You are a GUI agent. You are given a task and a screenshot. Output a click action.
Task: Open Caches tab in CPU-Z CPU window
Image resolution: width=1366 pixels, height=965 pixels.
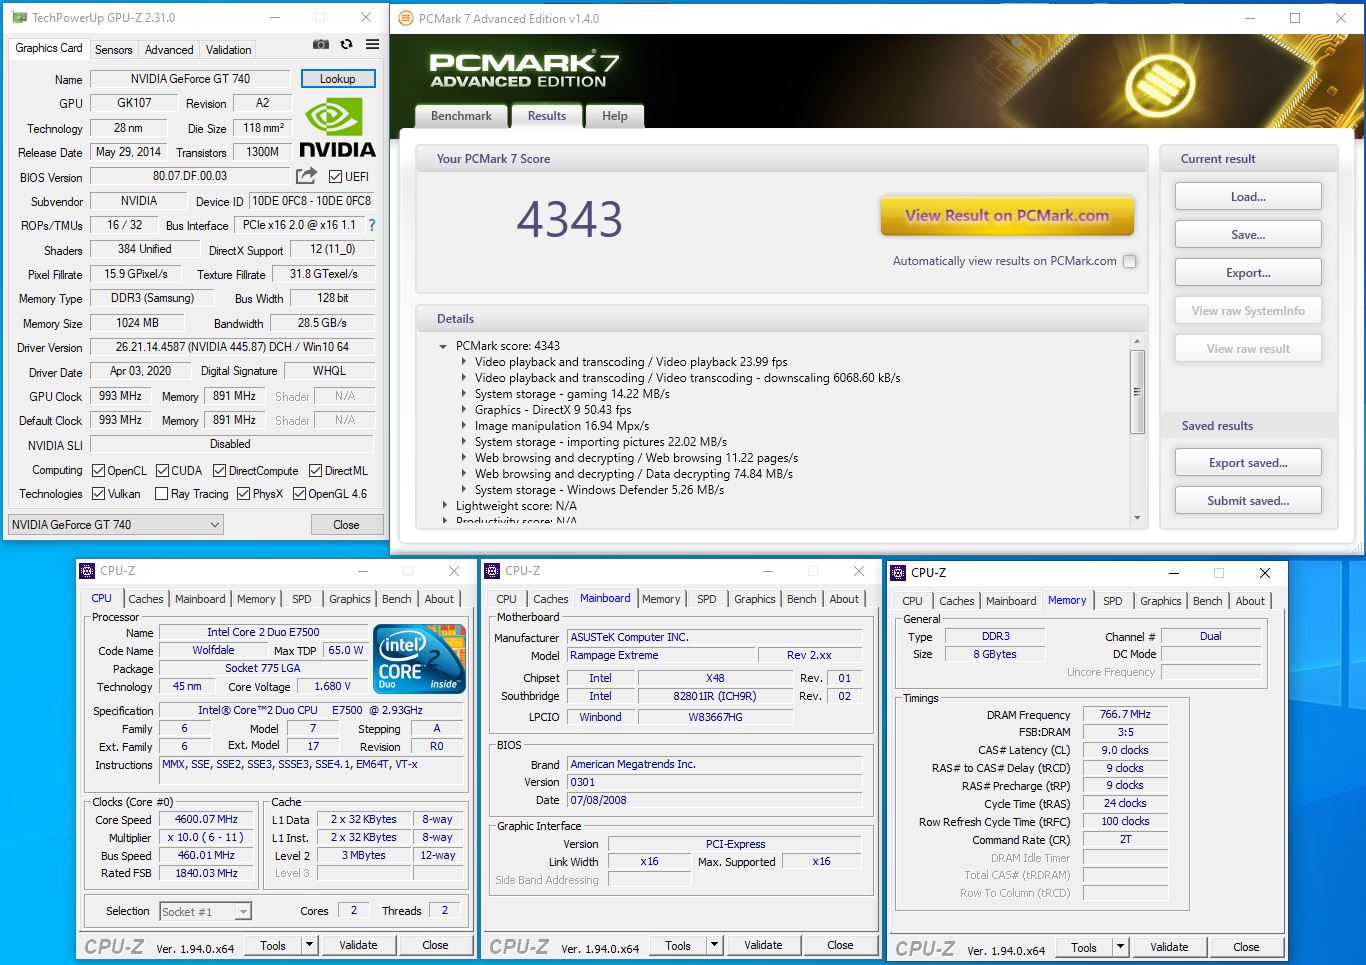point(146,599)
